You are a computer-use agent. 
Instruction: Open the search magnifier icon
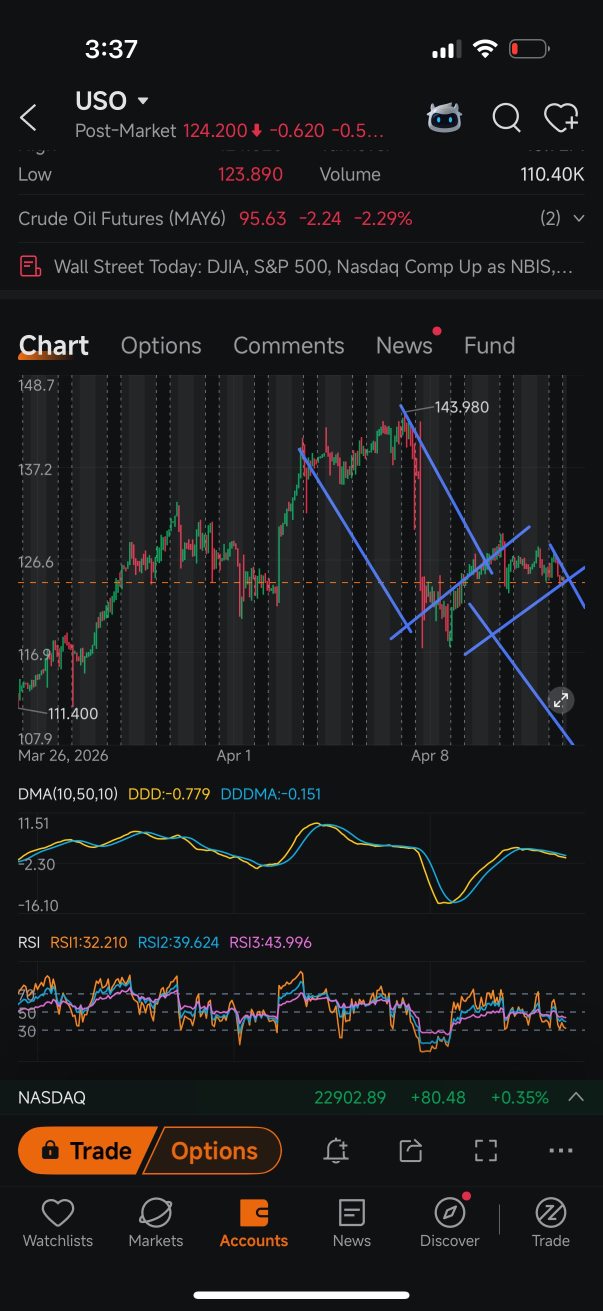506,118
